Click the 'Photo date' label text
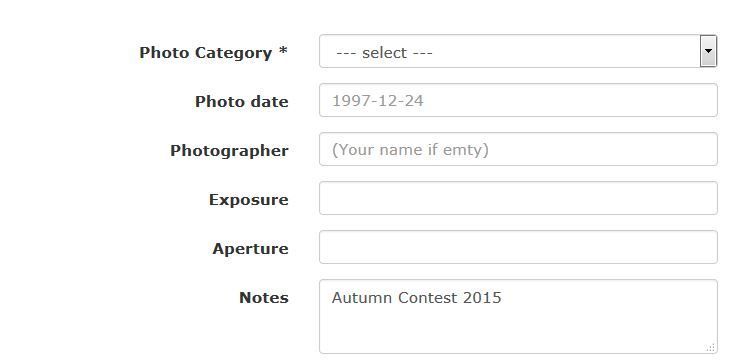The width and height of the screenshot is (729, 364). coord(241,101)
